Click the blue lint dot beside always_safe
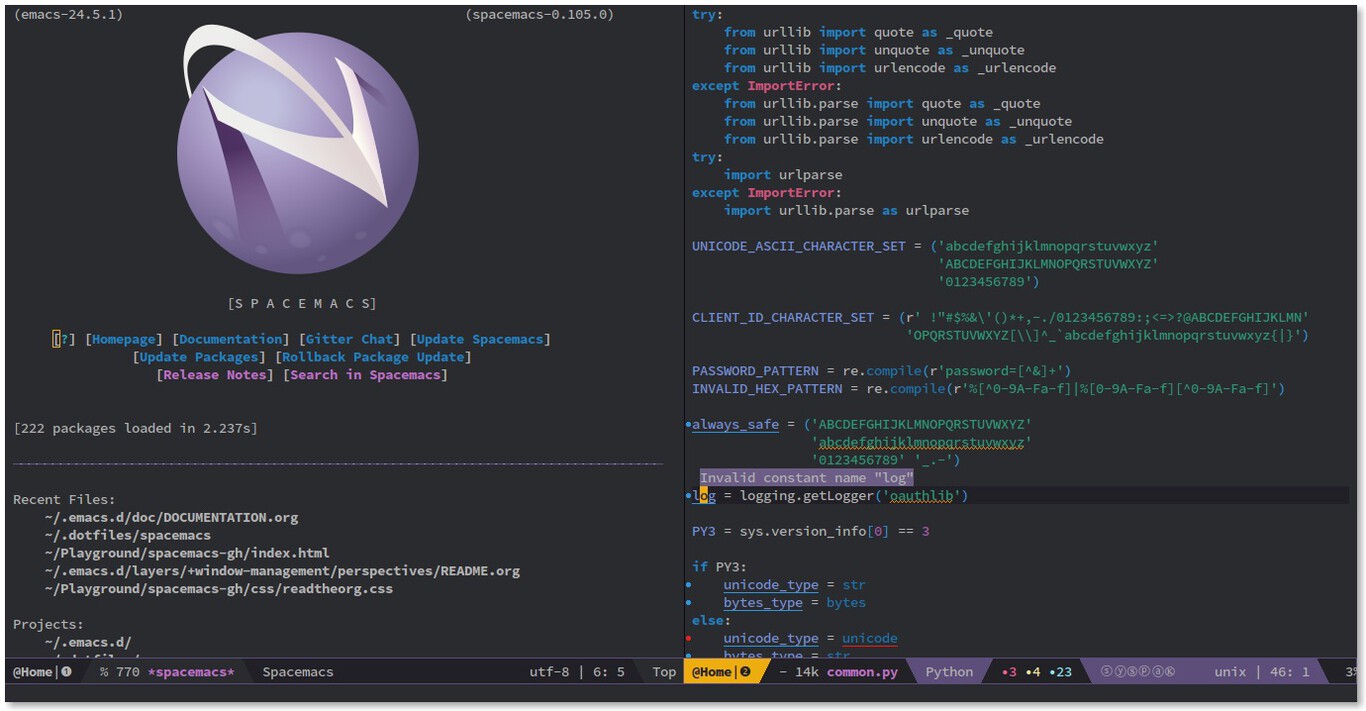 point(688,425)
